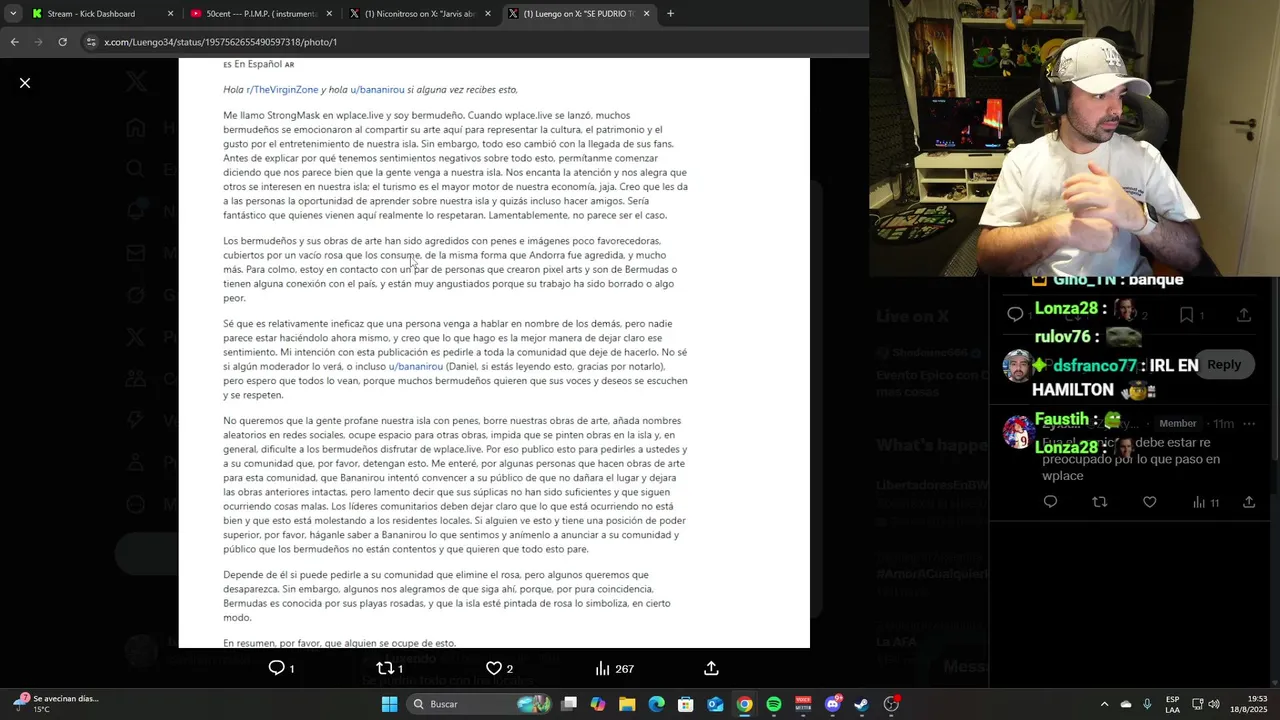Viewport: 1280px width, 720px height.
Task: Close the photo viewer with the X
Action: [25, 83]
